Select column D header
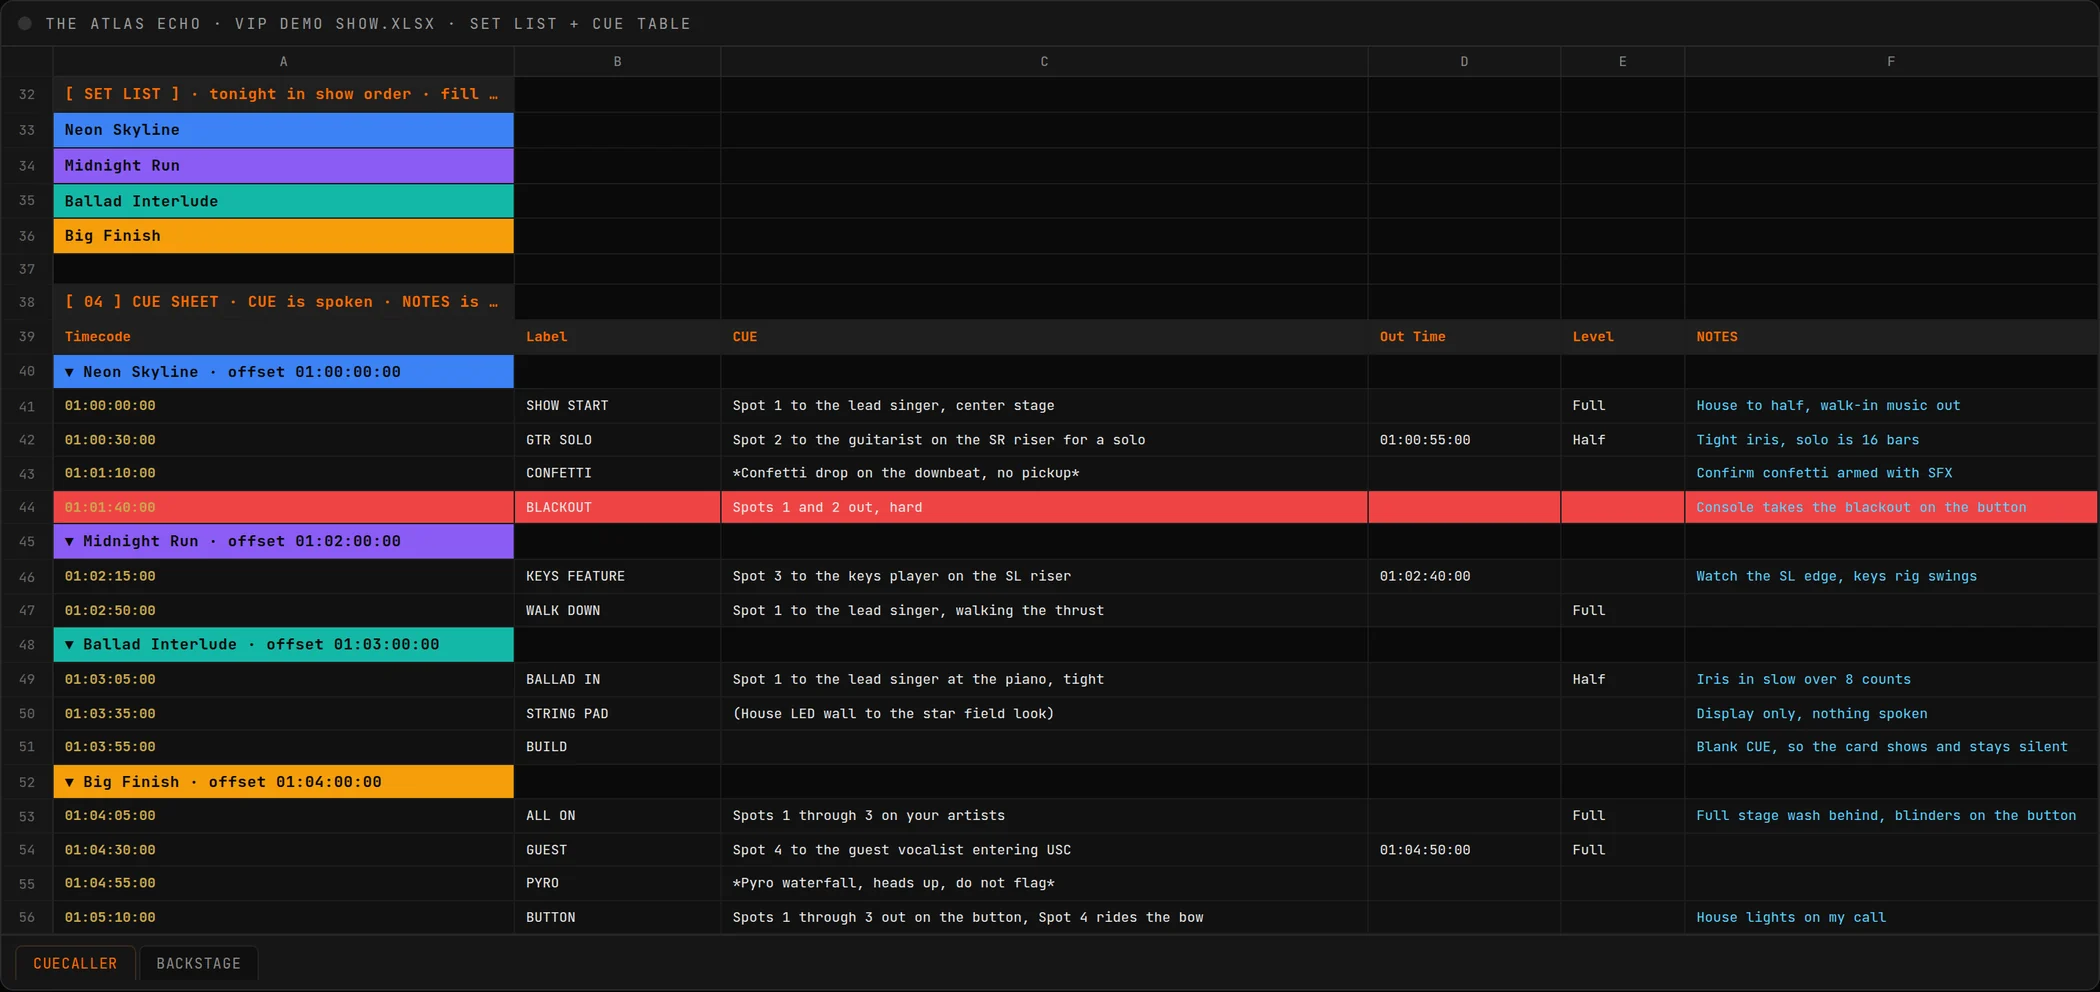 pyautogui.click(x=1464, y=62)
